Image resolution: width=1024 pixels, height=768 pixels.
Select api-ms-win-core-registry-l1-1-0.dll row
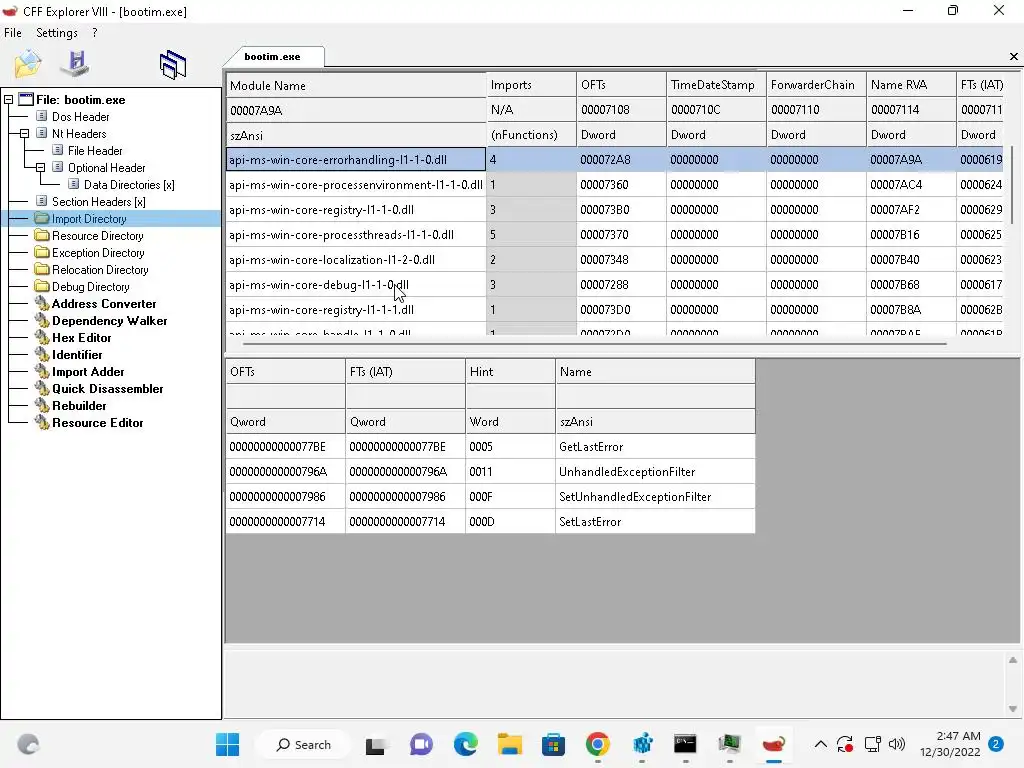tap(614, 210)
